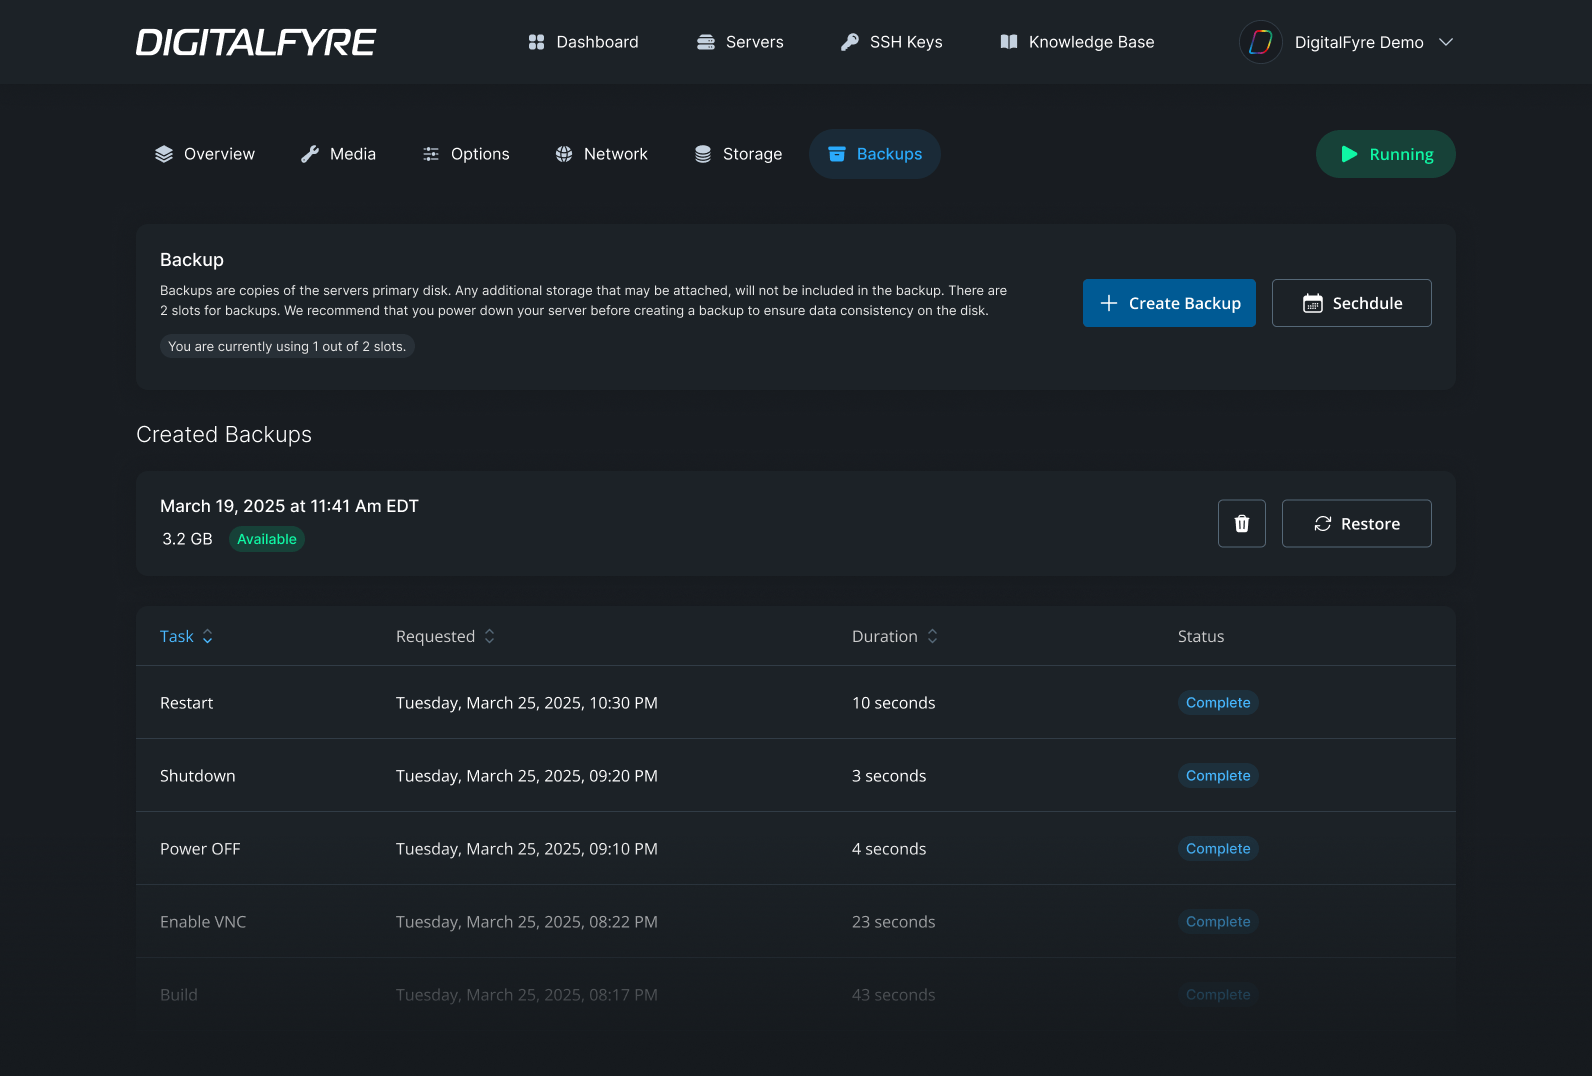Click the Complete badge in Restart row
Viewport: 1592px width, 1076px height.
point(1218,703)
